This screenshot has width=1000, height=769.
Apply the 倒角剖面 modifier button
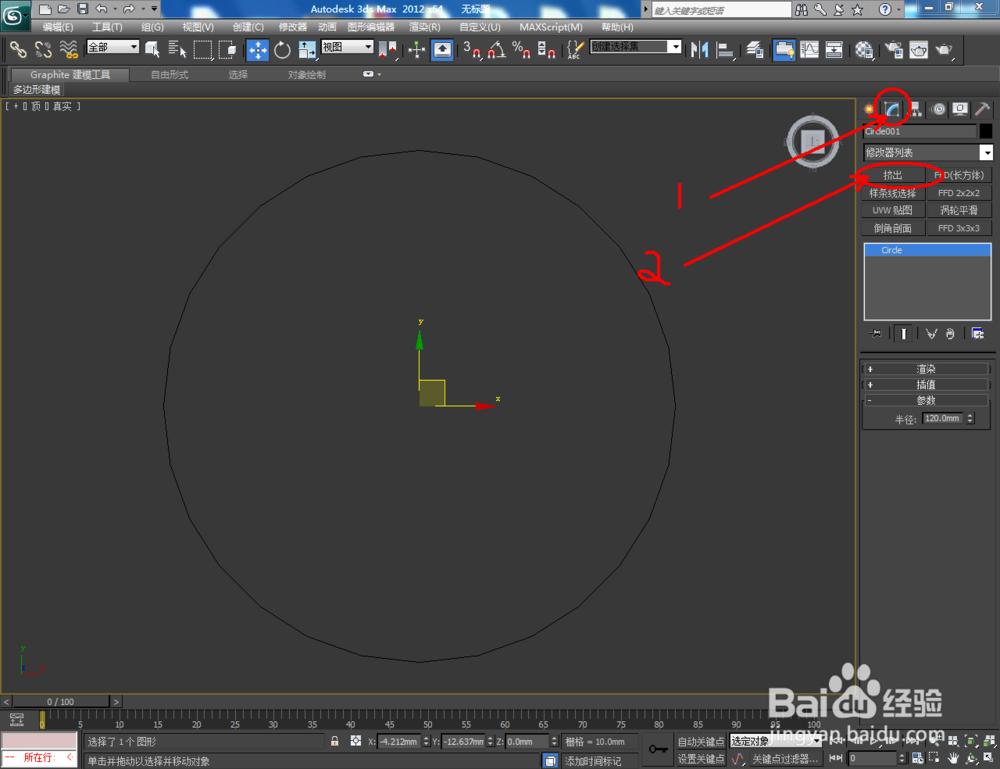click(892, 228)
